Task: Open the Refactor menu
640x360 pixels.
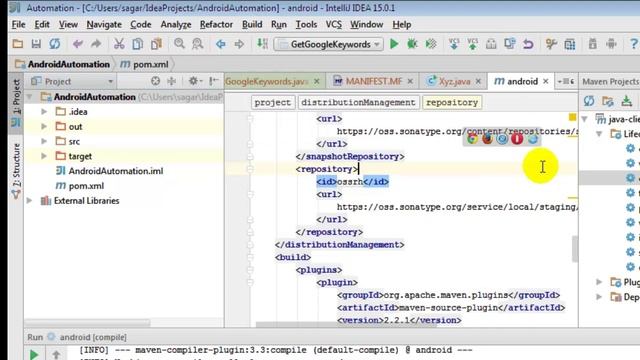Action: pos(216,24)
